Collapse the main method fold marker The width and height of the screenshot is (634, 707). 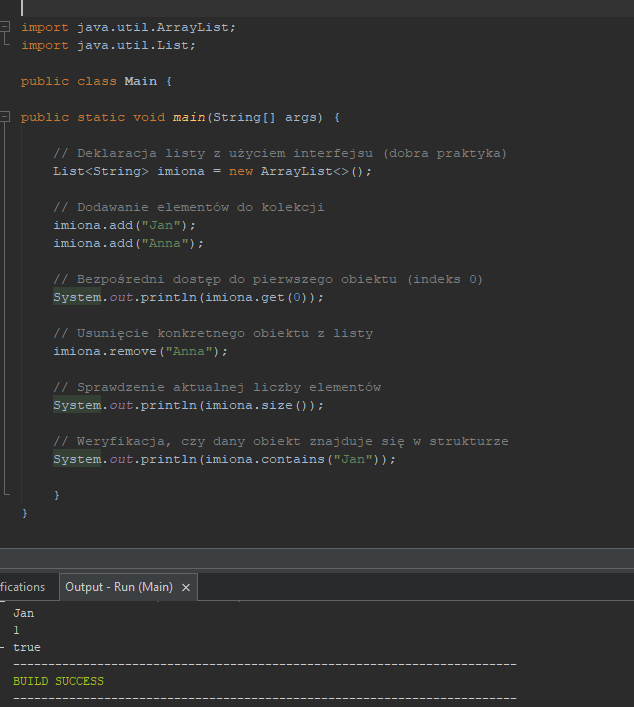(5, 117)
